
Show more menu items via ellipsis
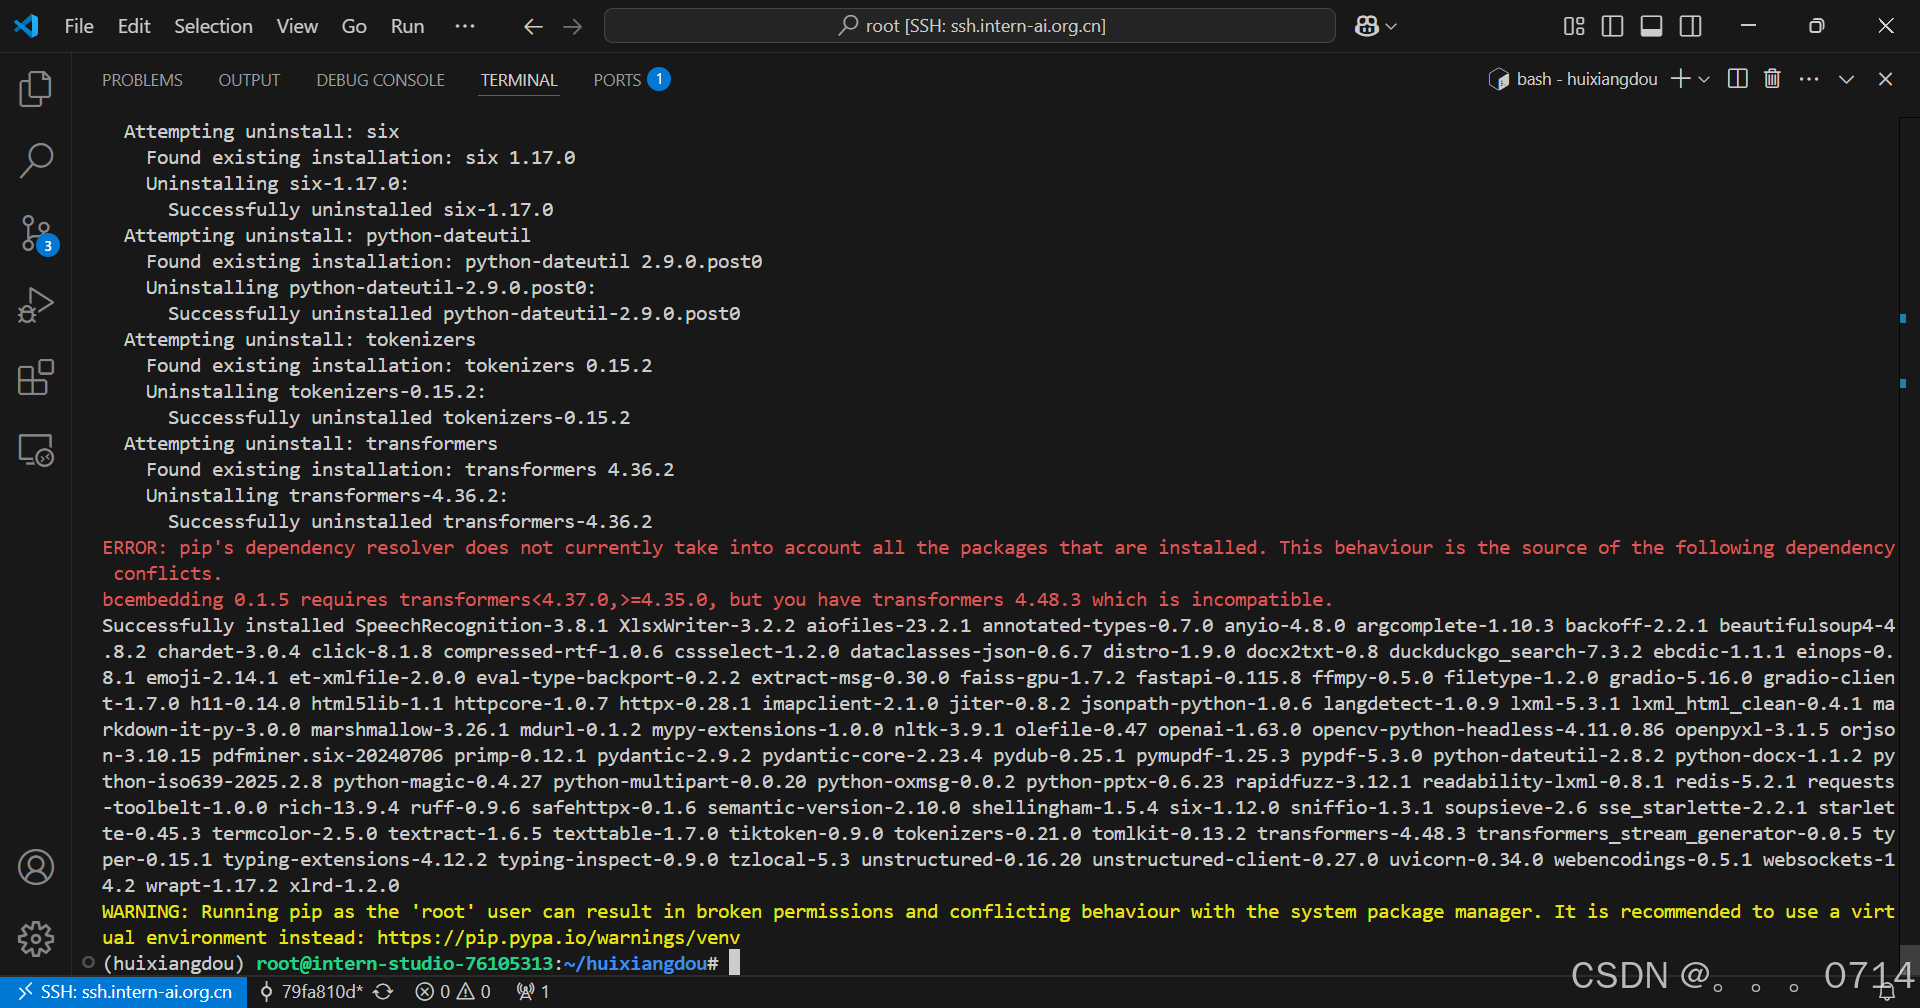click(465, 26)
